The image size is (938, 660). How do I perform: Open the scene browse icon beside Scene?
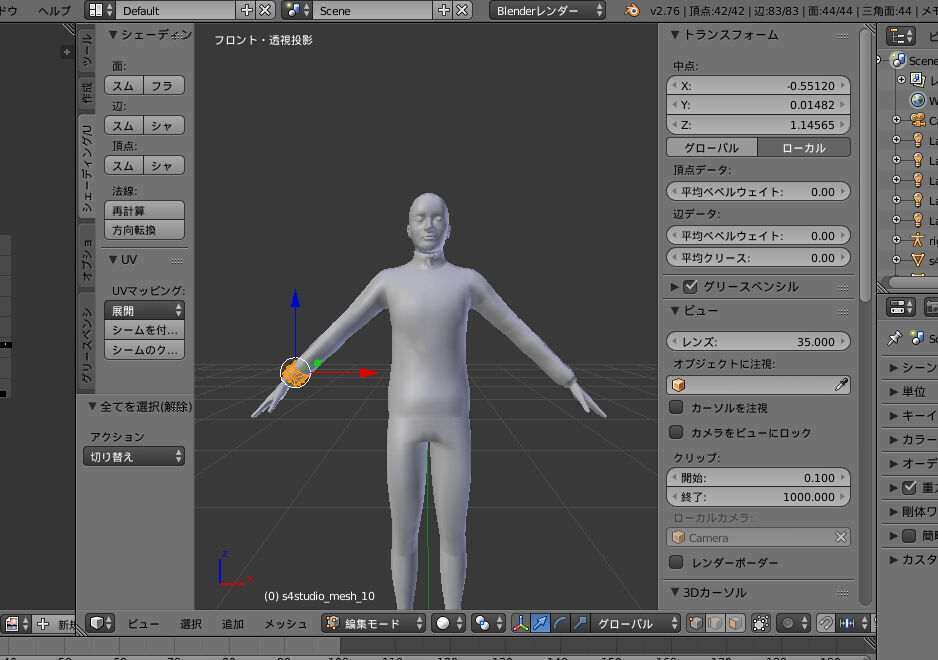pos(297,10)
